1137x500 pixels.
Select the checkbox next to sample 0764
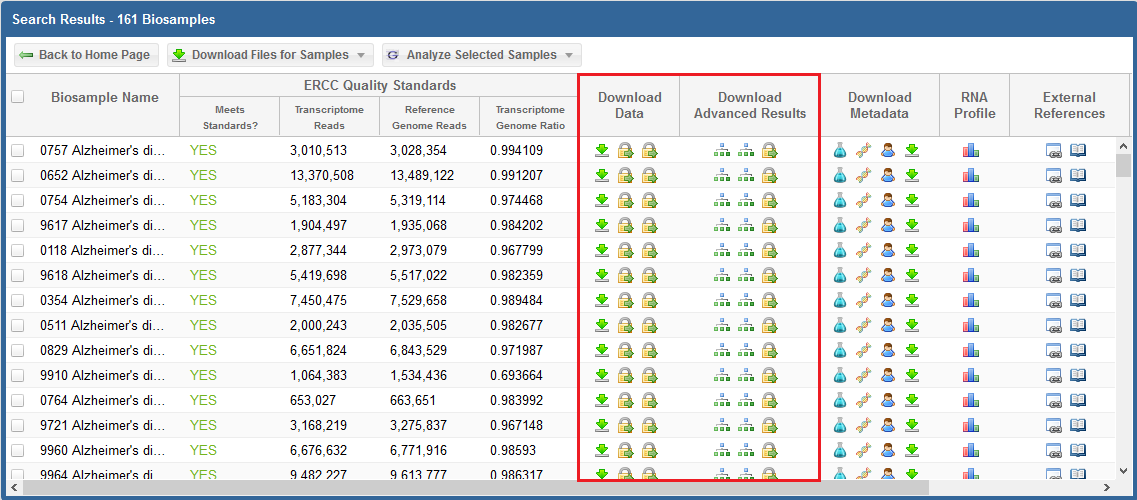point(17,400)
